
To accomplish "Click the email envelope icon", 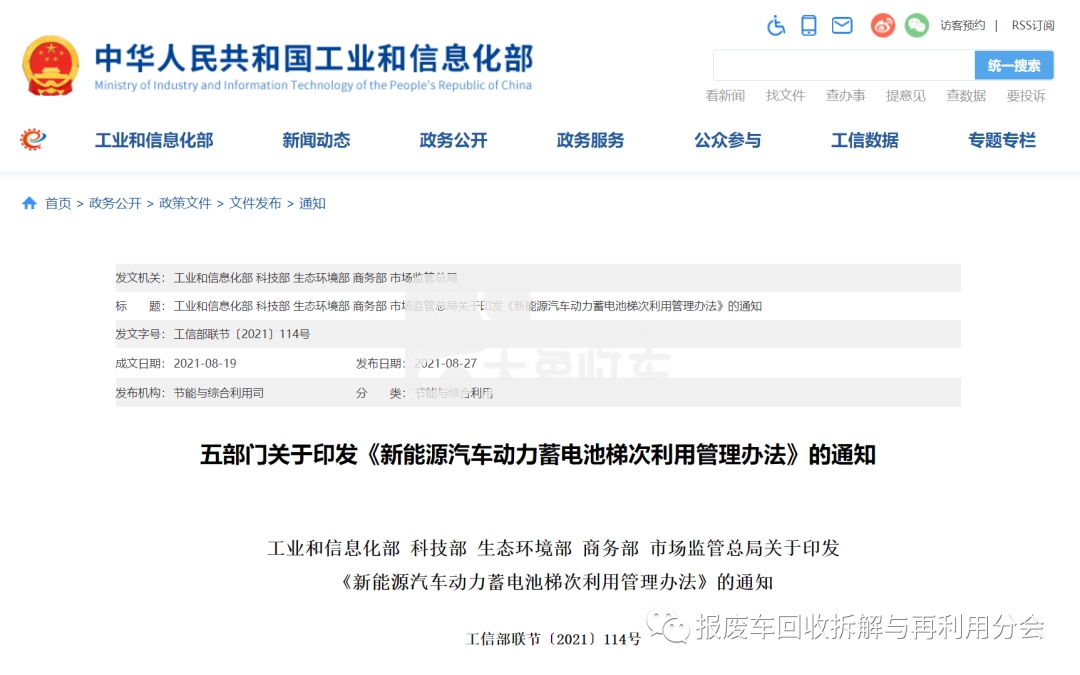I will click(842, 26).
